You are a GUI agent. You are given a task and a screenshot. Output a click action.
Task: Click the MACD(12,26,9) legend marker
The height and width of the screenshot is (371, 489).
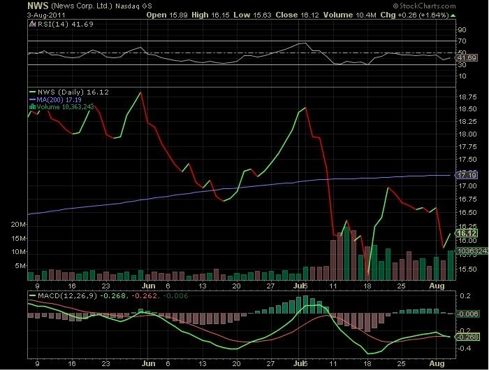(32, 296)
